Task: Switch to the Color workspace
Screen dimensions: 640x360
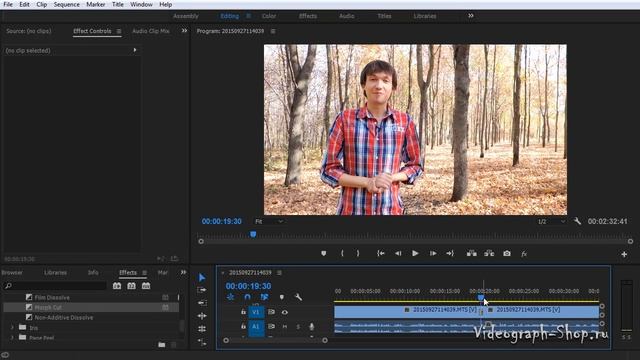Action: (x=269, y=16)
